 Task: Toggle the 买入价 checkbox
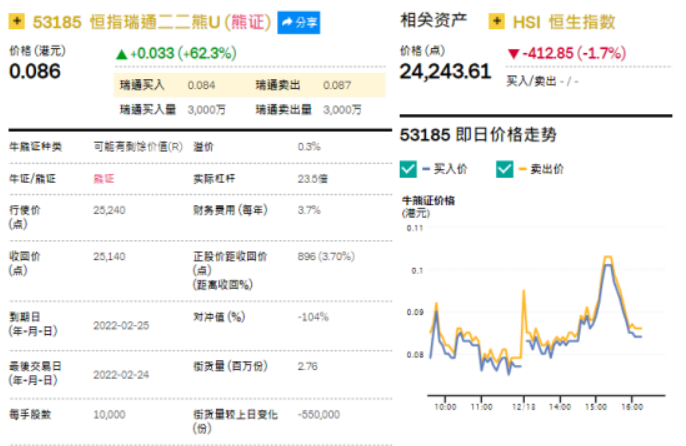[x=408, y=169]
